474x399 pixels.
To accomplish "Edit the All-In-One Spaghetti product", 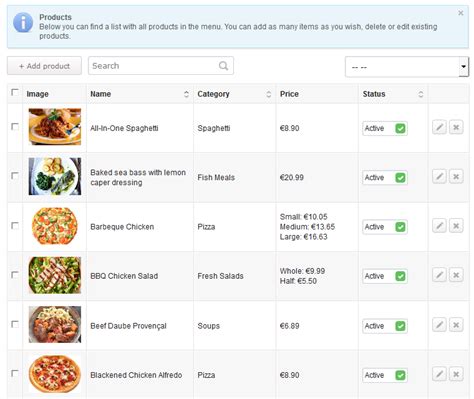I will click(439, 127).
